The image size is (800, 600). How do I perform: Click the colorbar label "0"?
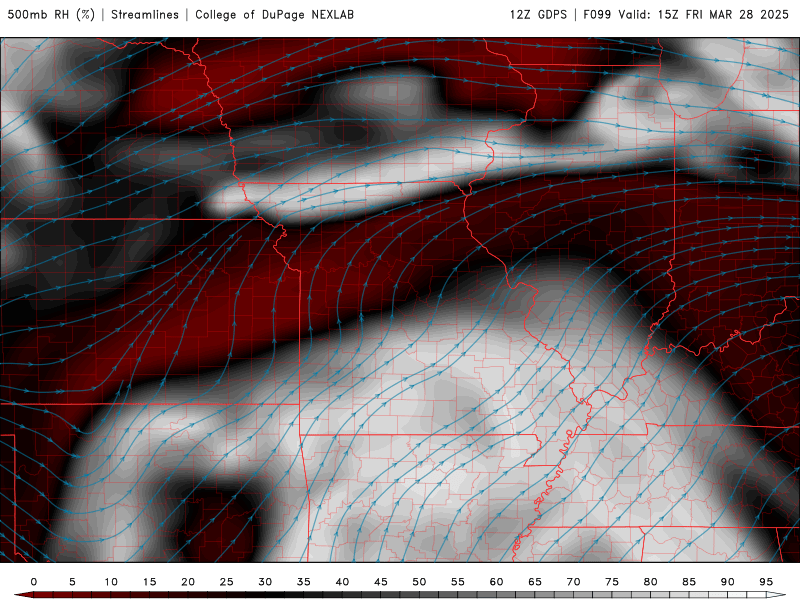(x=34, y=582)
